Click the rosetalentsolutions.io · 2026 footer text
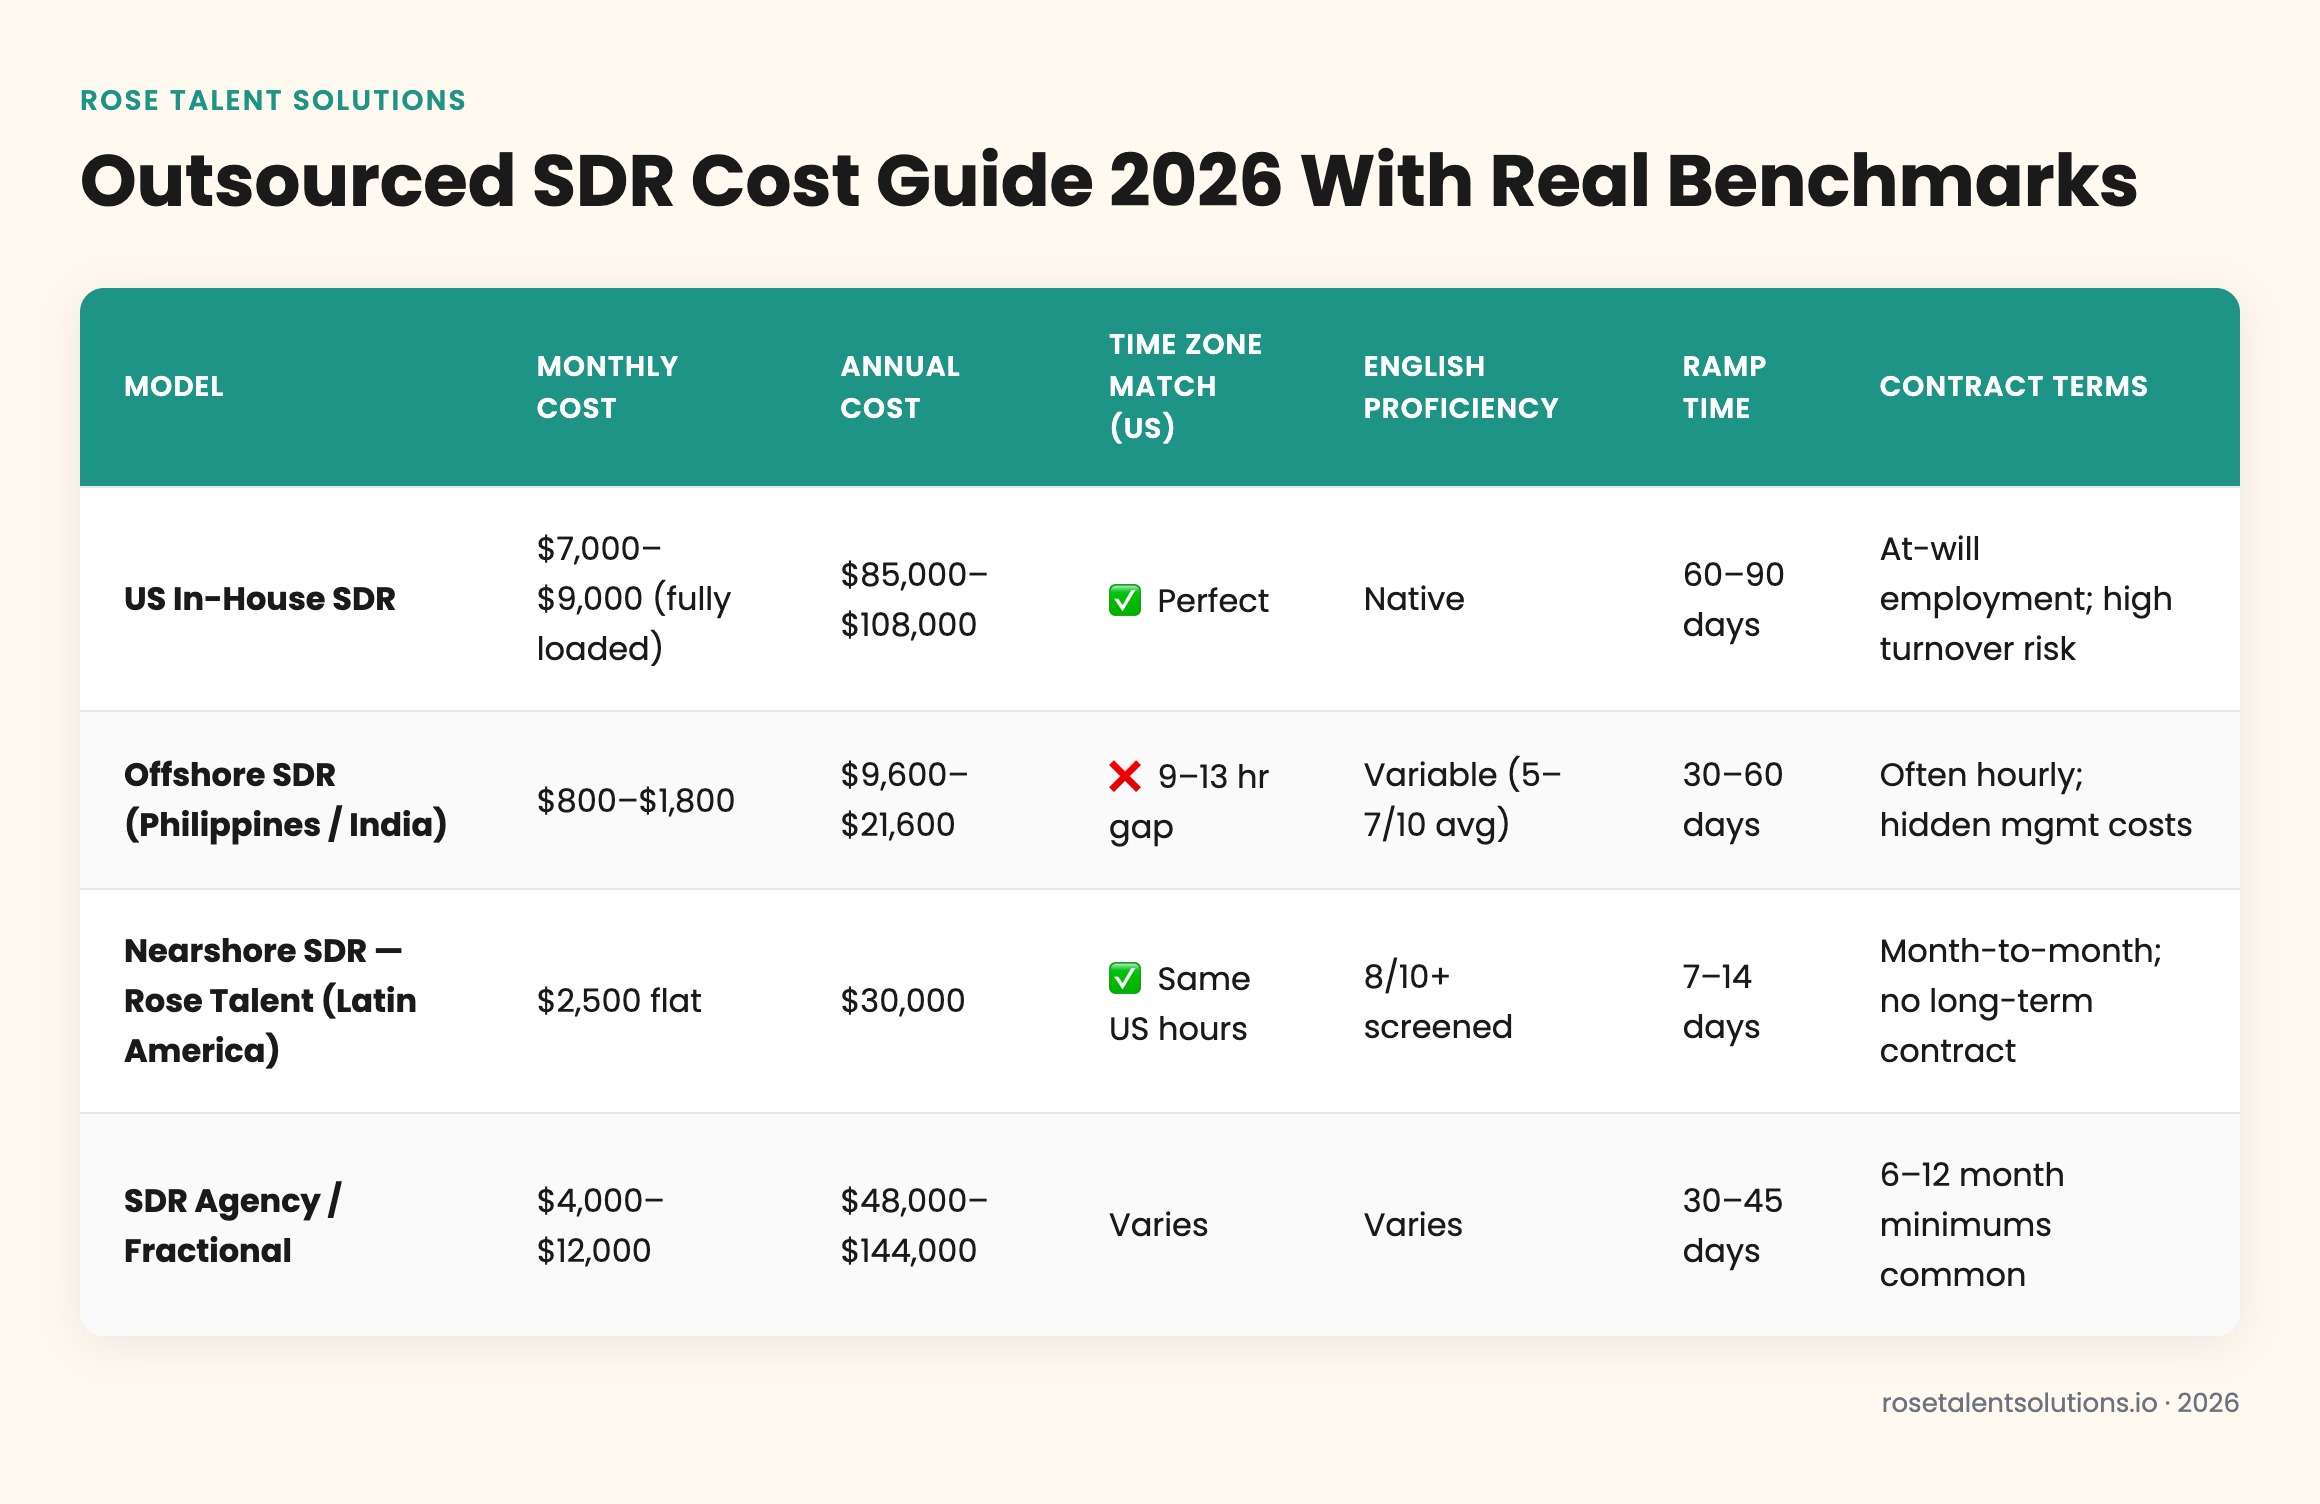Viewport: 2320px width, 1504px height. [2060, 1402]
